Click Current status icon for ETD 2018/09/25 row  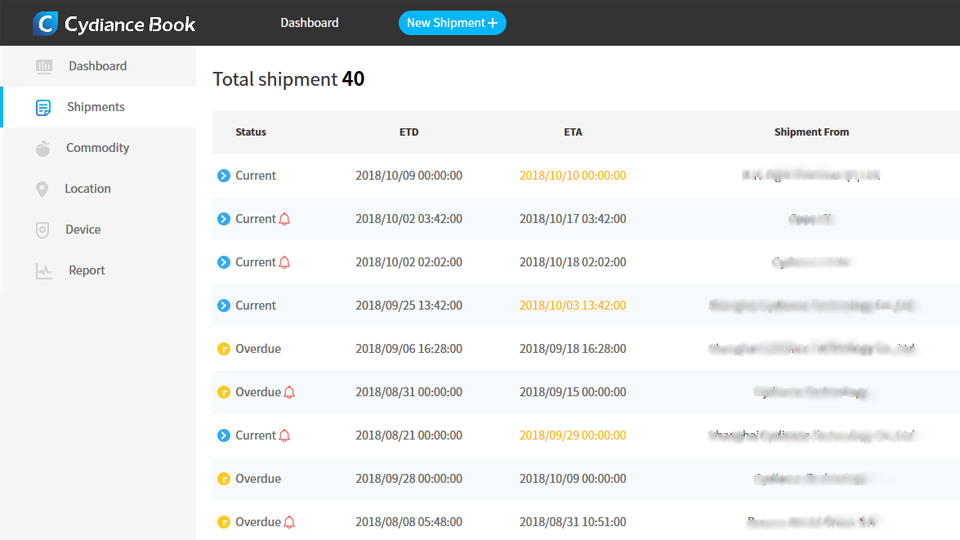[223, 306]
